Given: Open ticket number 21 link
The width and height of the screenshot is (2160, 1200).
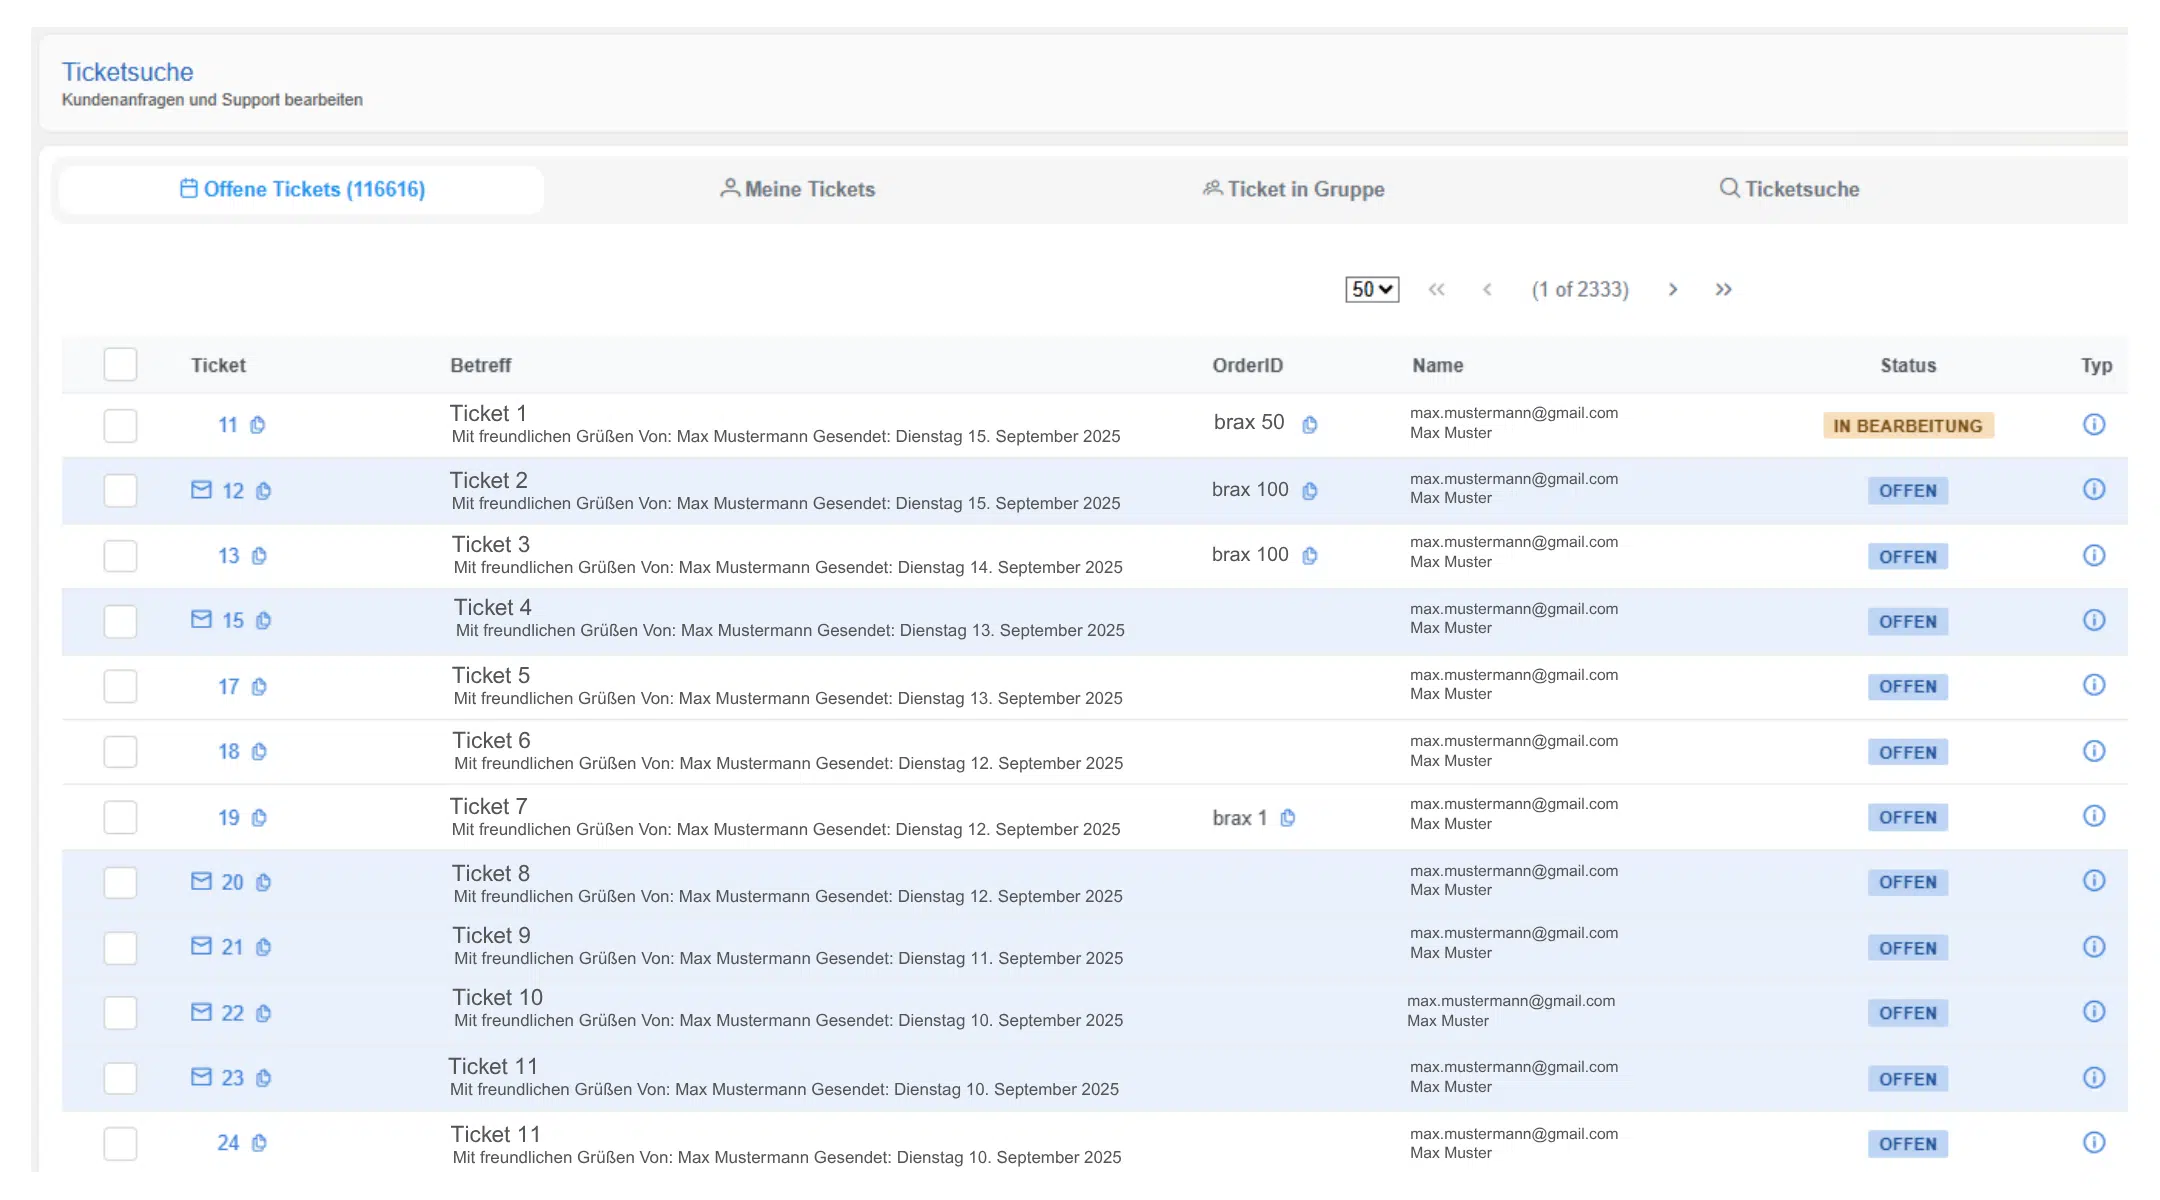Looking at the screenshot, I should click(232, 948).
